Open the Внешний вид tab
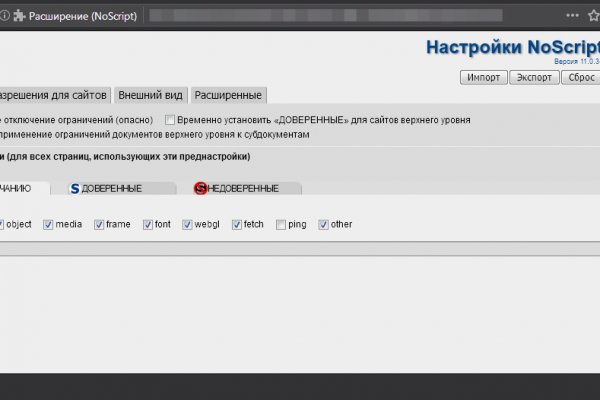600x400 pixels. point(150,95)
